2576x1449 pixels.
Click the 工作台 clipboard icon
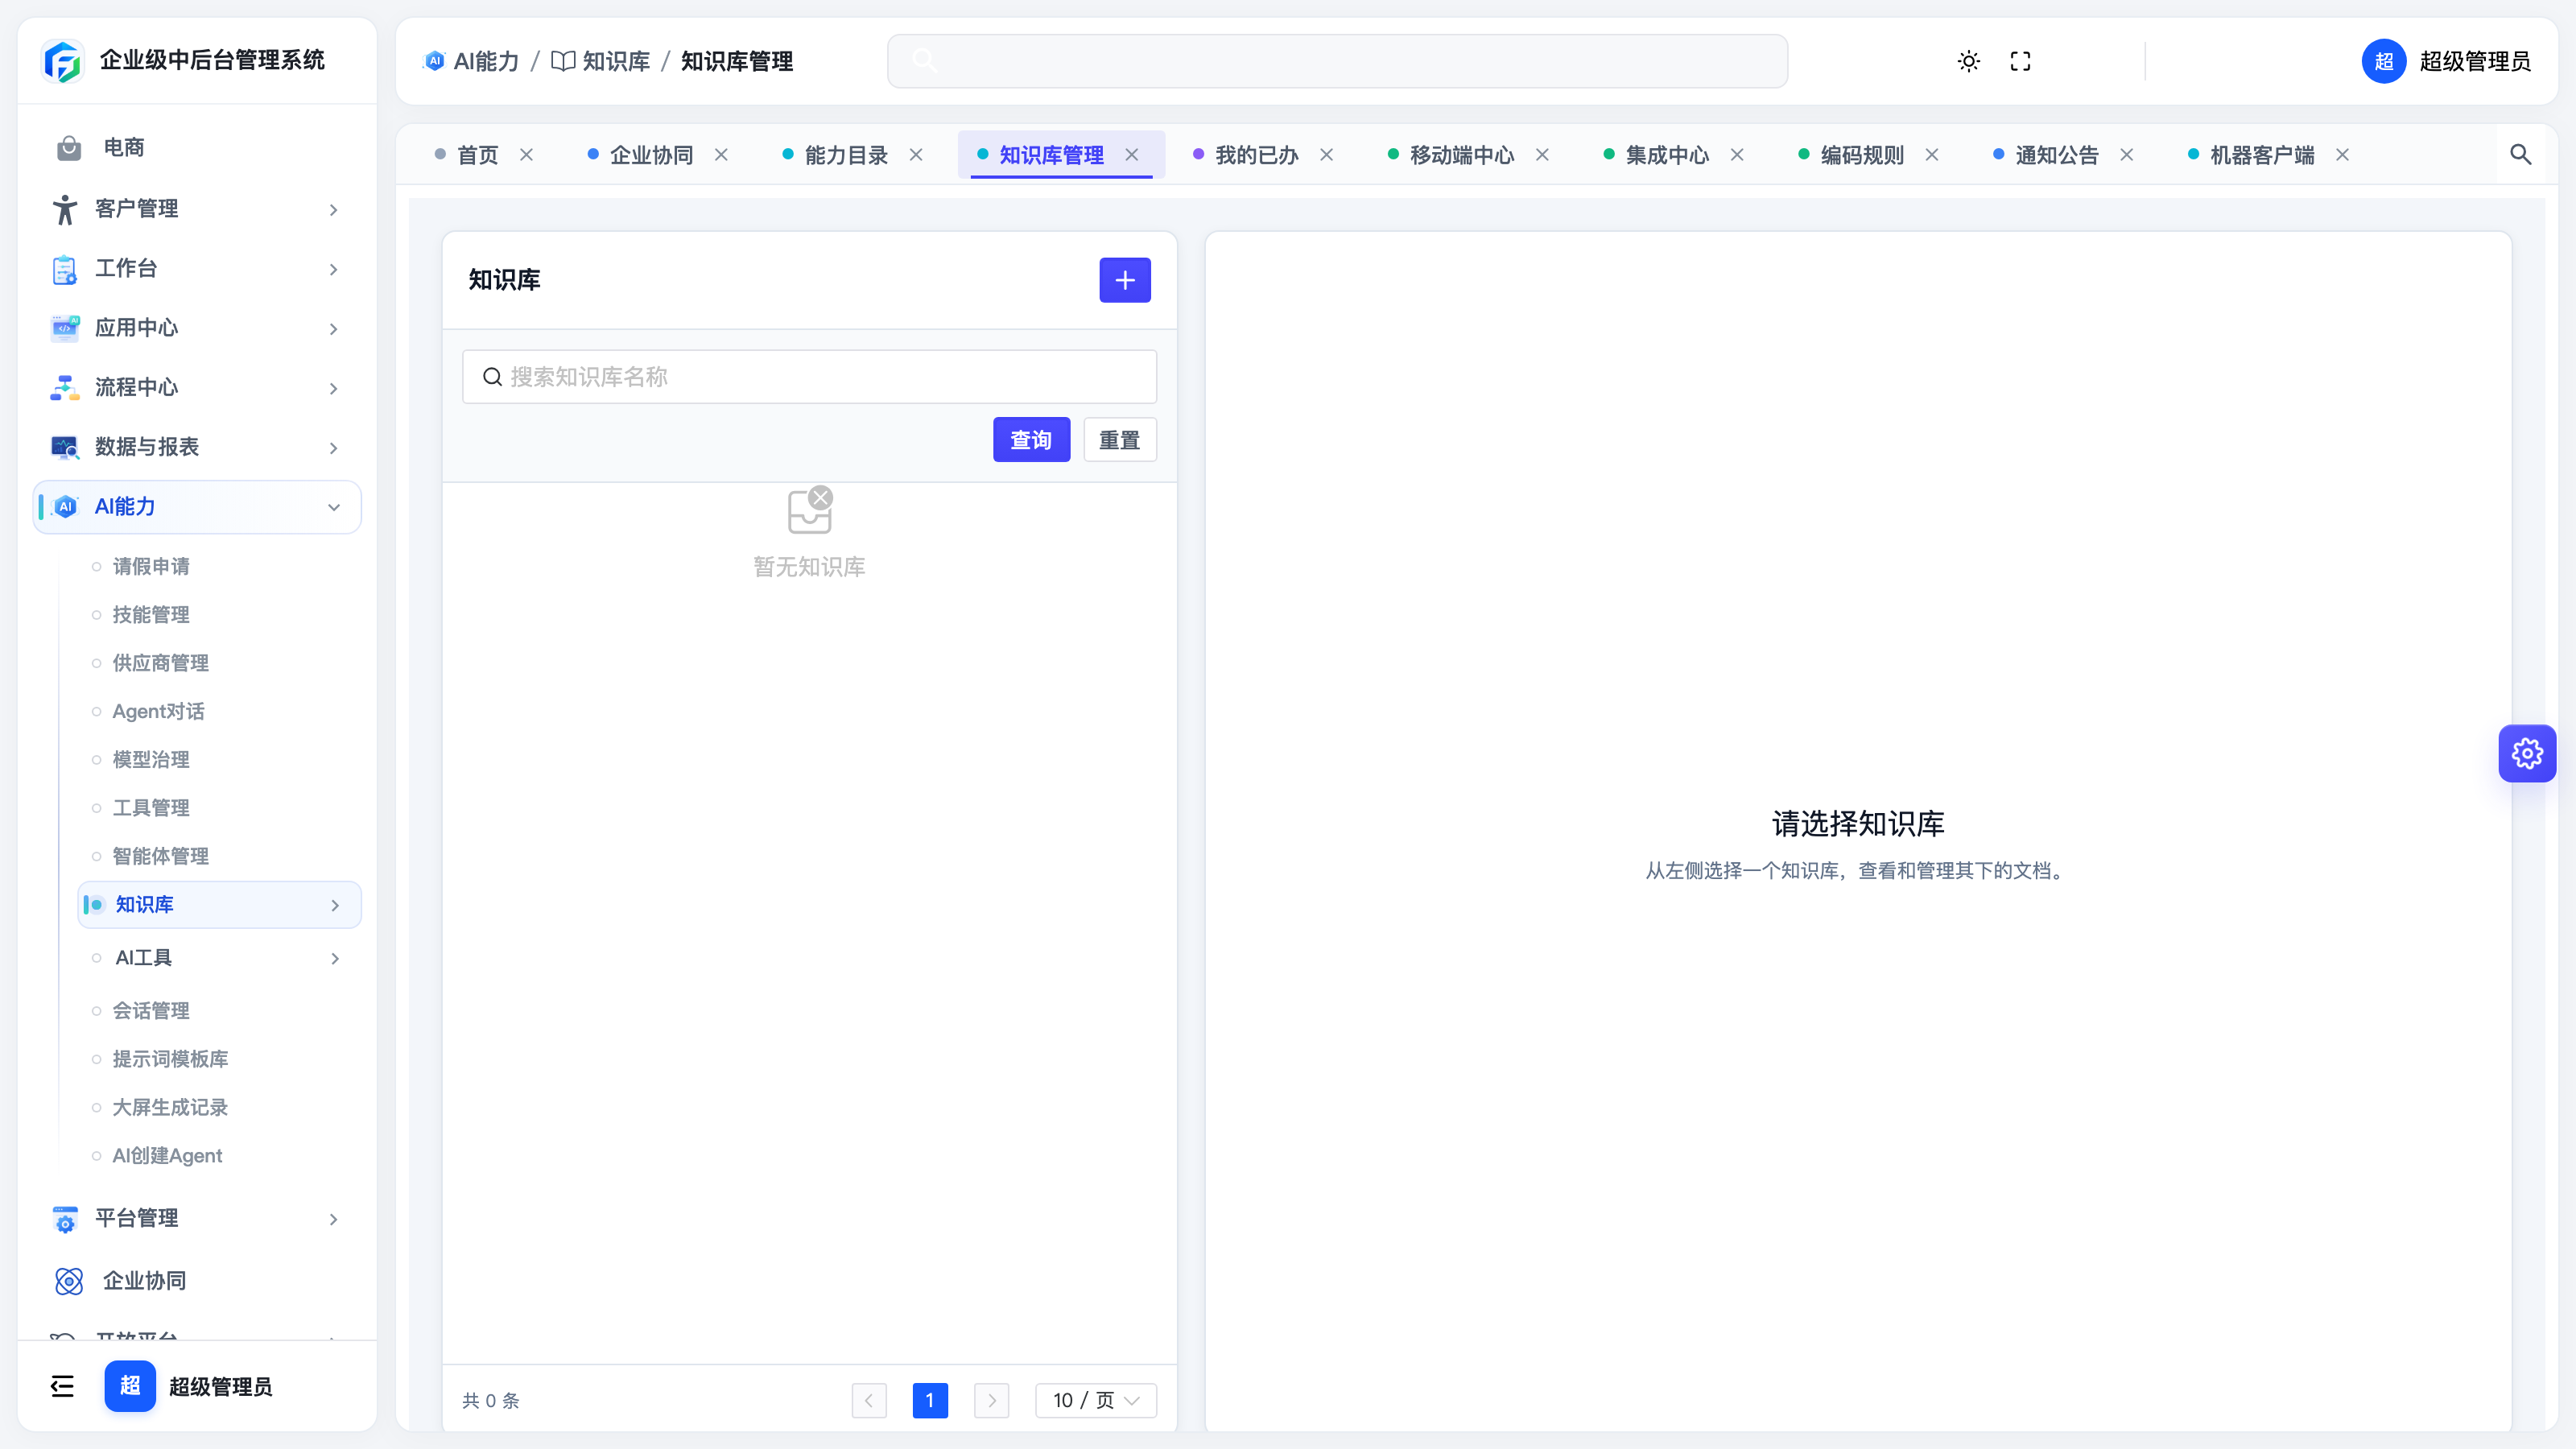tap(65, 269)
